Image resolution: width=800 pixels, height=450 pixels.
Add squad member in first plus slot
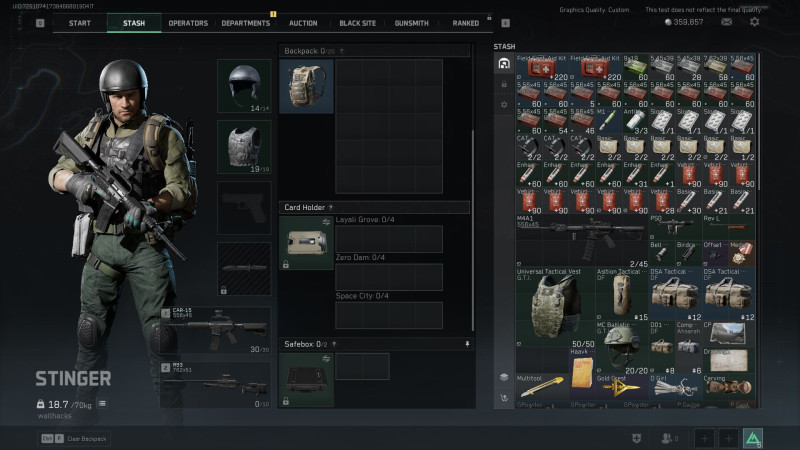click(705, 438)
